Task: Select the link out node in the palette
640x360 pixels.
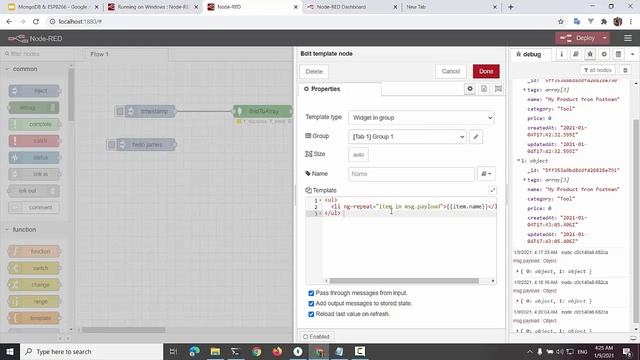Action: point(33,191)
